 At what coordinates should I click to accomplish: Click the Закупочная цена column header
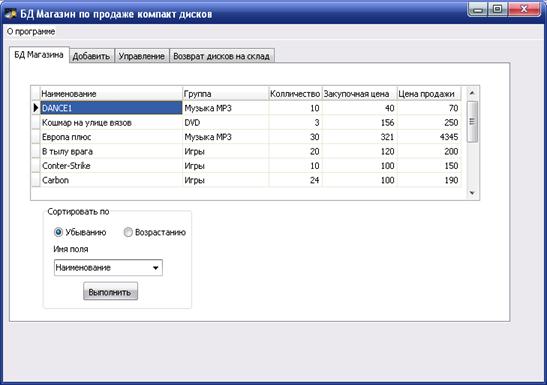359,94
